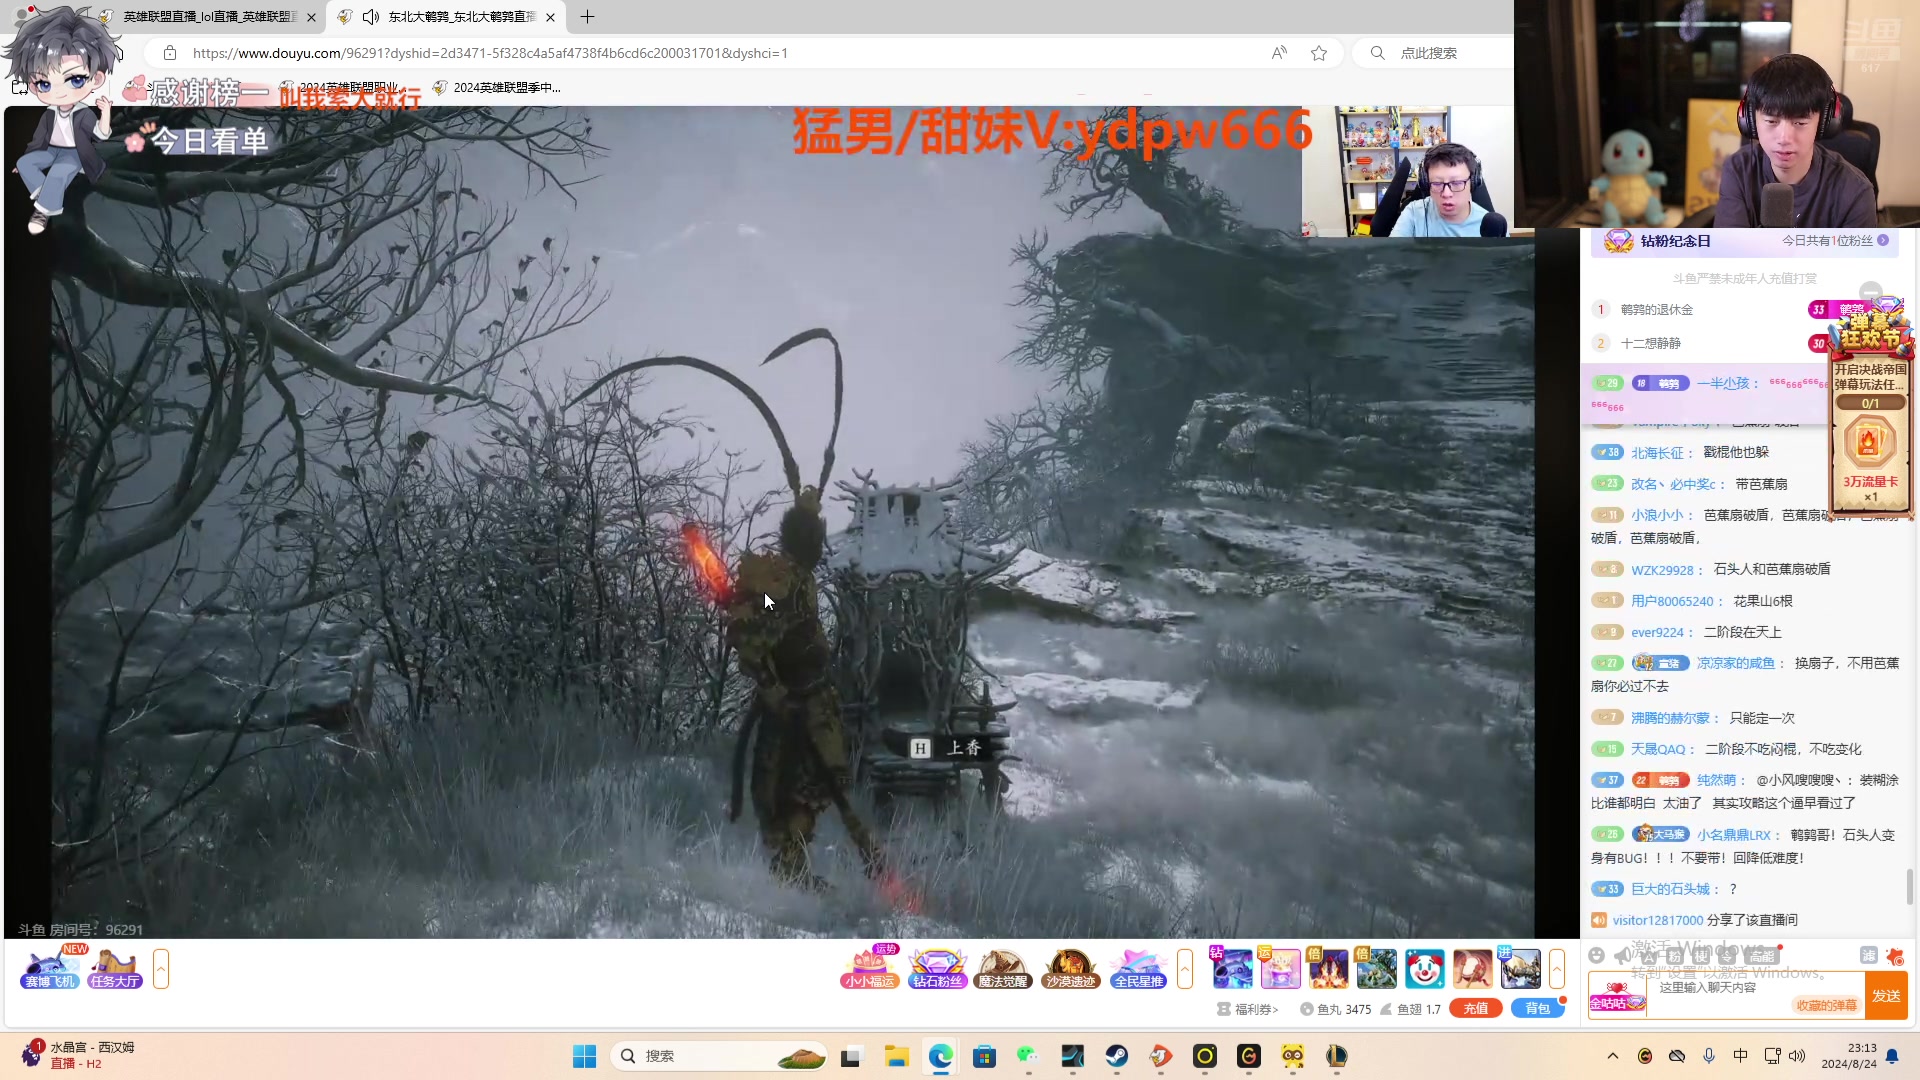Viewport: 1920px width, 1080px height.
Task: Expand 今日共有1位粉丝 arrow
Action: pos(1883,241)
